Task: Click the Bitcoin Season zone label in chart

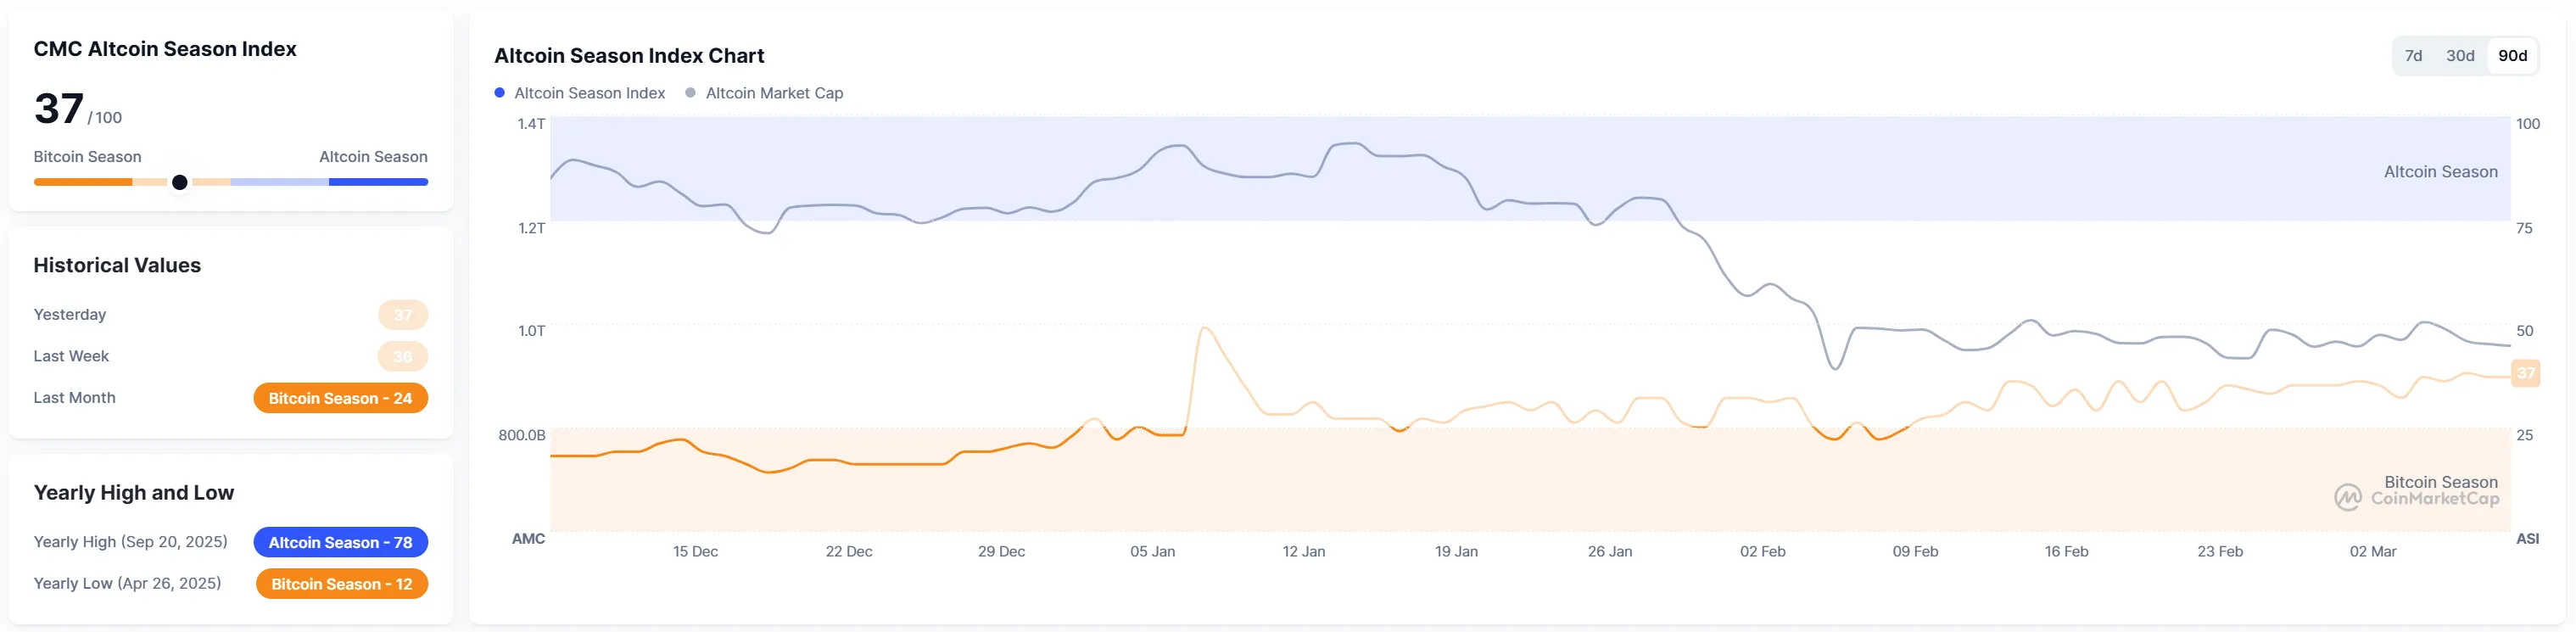Action: point(2440,482)
